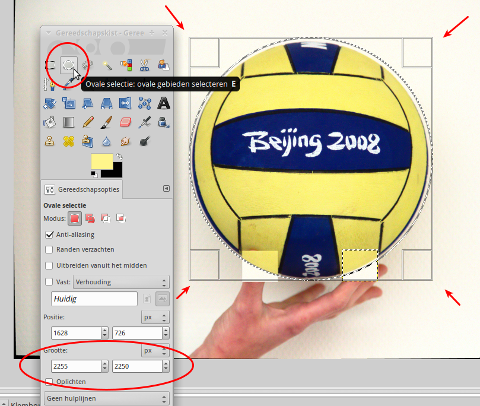Tick the Vast checkbox
Screen dimensions: 480x406
[49, 282]
